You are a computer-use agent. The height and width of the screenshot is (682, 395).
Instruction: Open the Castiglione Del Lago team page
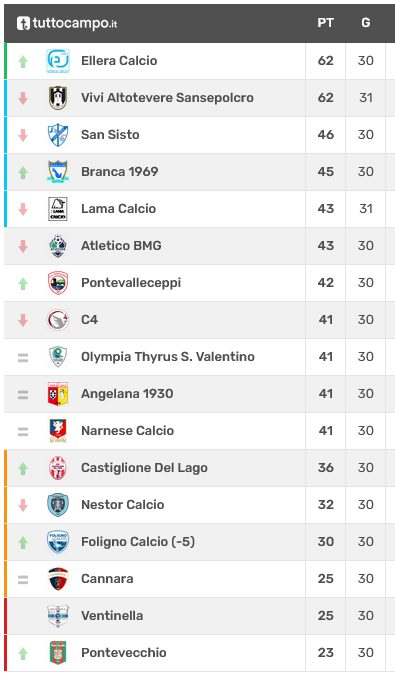click(144, 468)
